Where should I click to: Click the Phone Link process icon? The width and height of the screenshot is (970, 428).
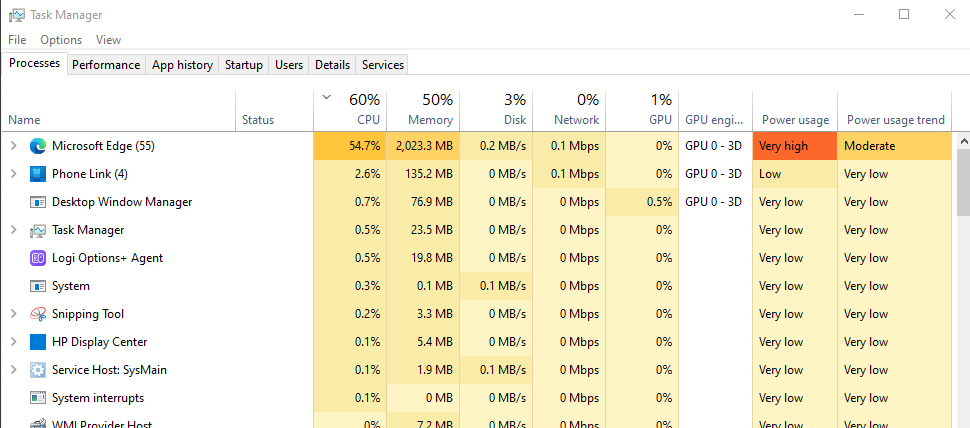tap(38, 174)
